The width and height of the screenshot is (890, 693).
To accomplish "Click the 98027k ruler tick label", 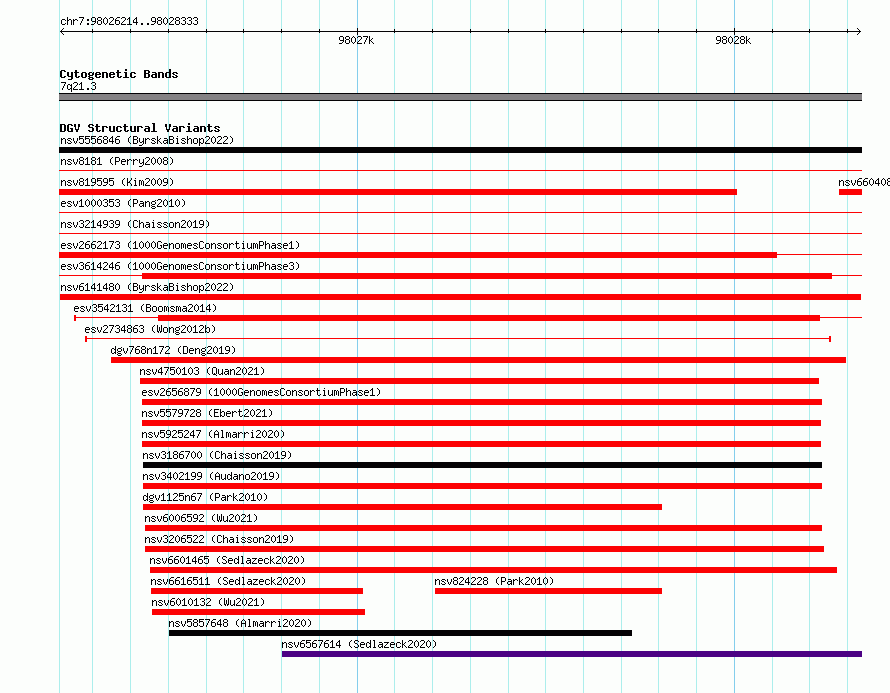I will [x=356, y=40].
